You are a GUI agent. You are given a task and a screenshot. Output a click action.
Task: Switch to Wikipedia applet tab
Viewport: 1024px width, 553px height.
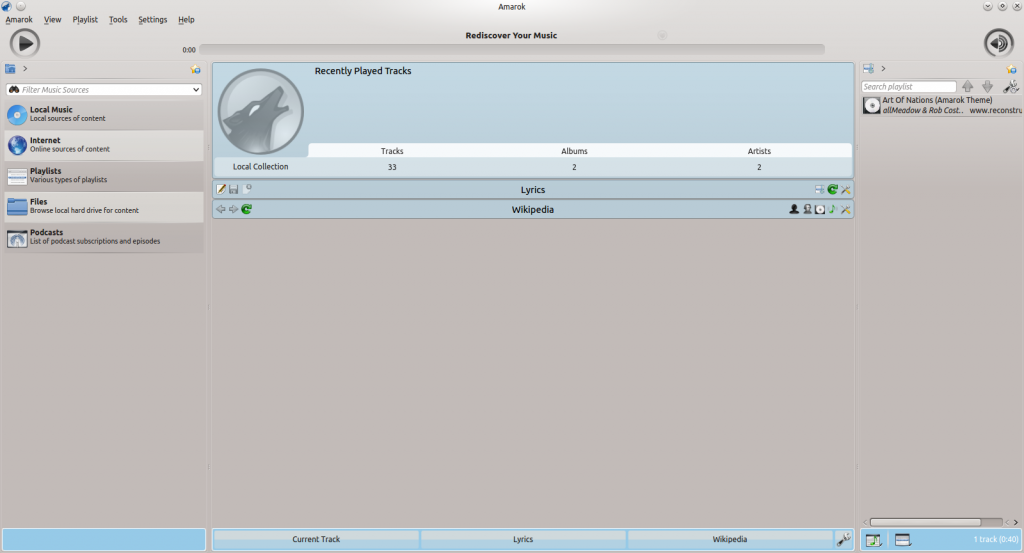pyautogui.click(x=729, y=539)
